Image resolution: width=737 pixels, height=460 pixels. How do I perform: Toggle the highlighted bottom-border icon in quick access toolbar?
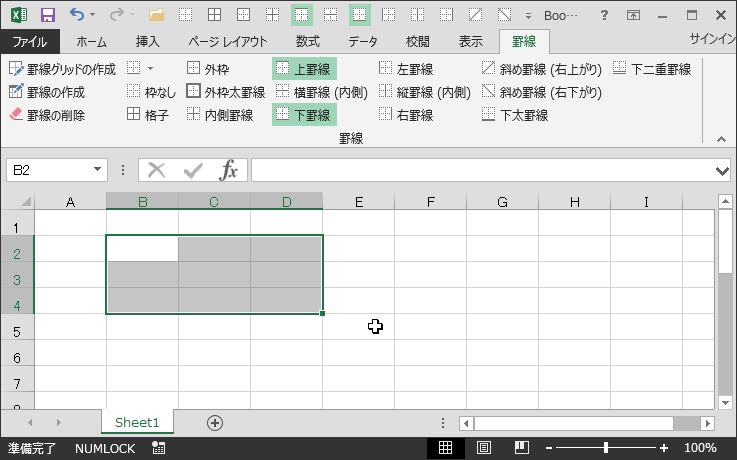[360, 15]
